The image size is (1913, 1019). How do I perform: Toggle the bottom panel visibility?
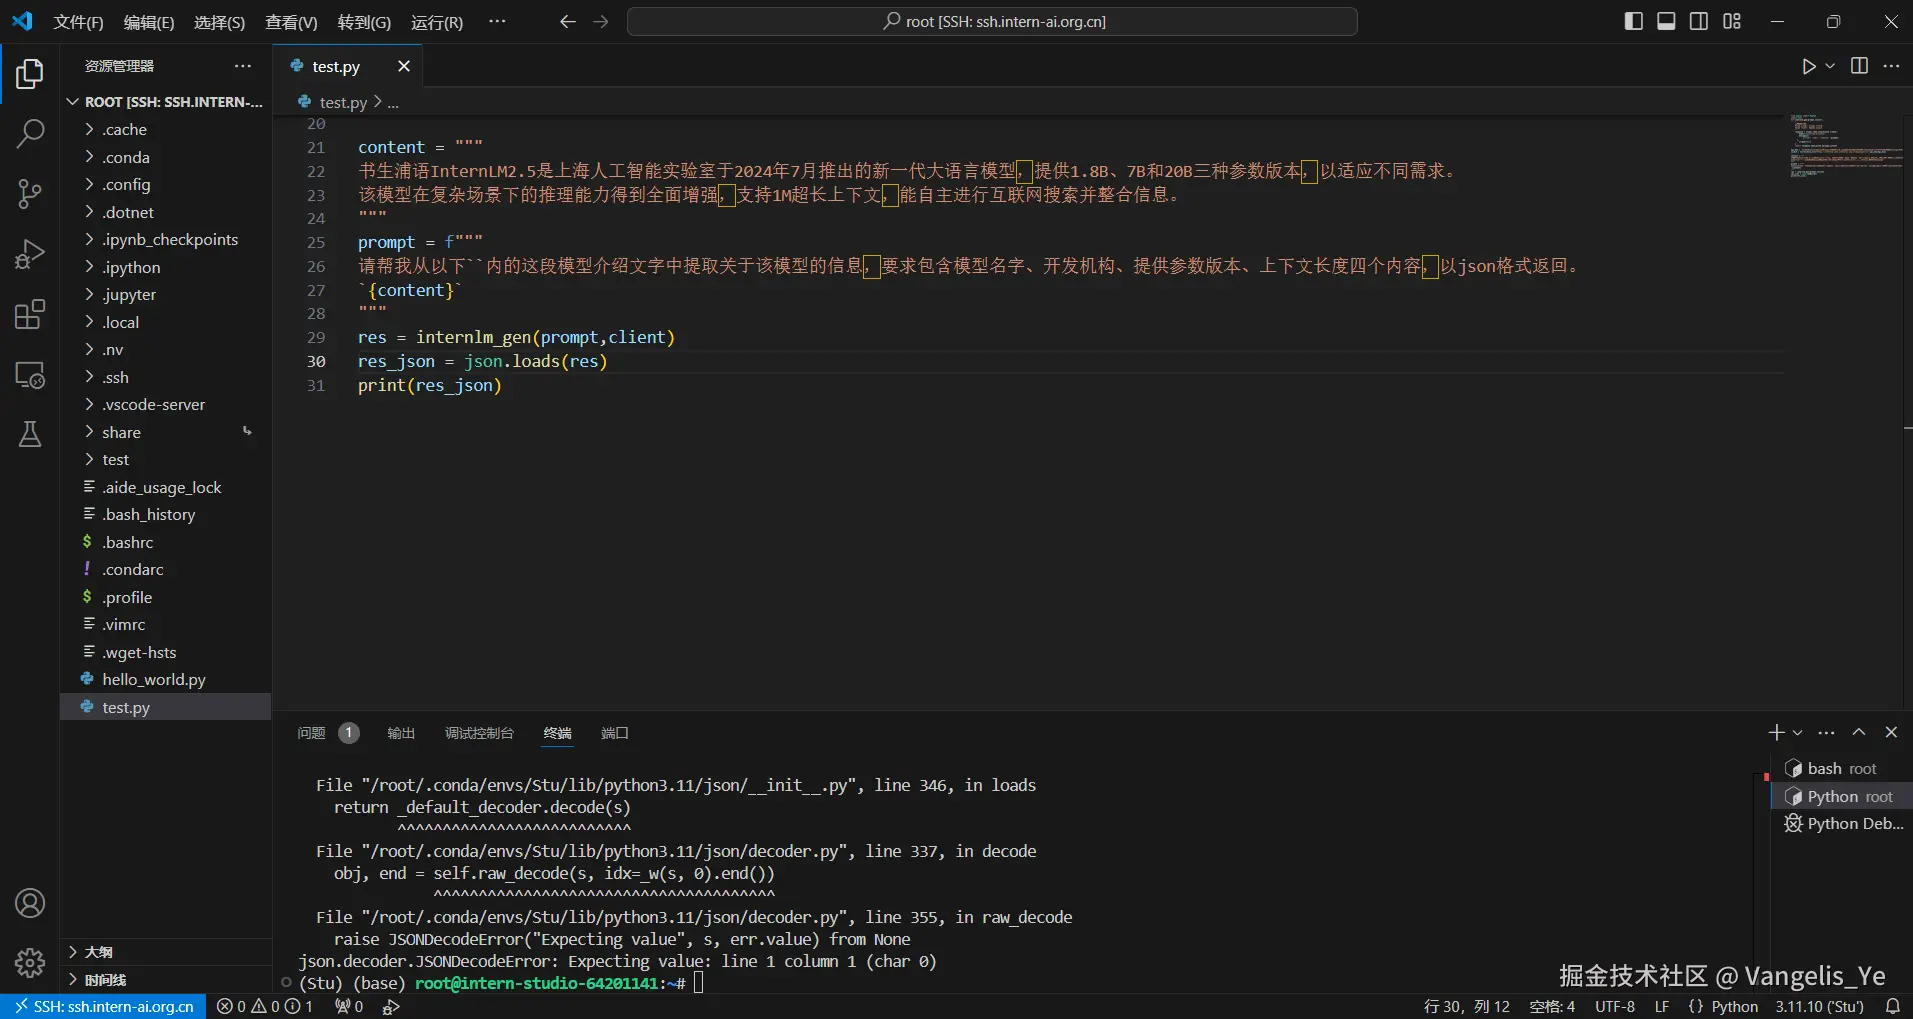[x=1666, y=21]
